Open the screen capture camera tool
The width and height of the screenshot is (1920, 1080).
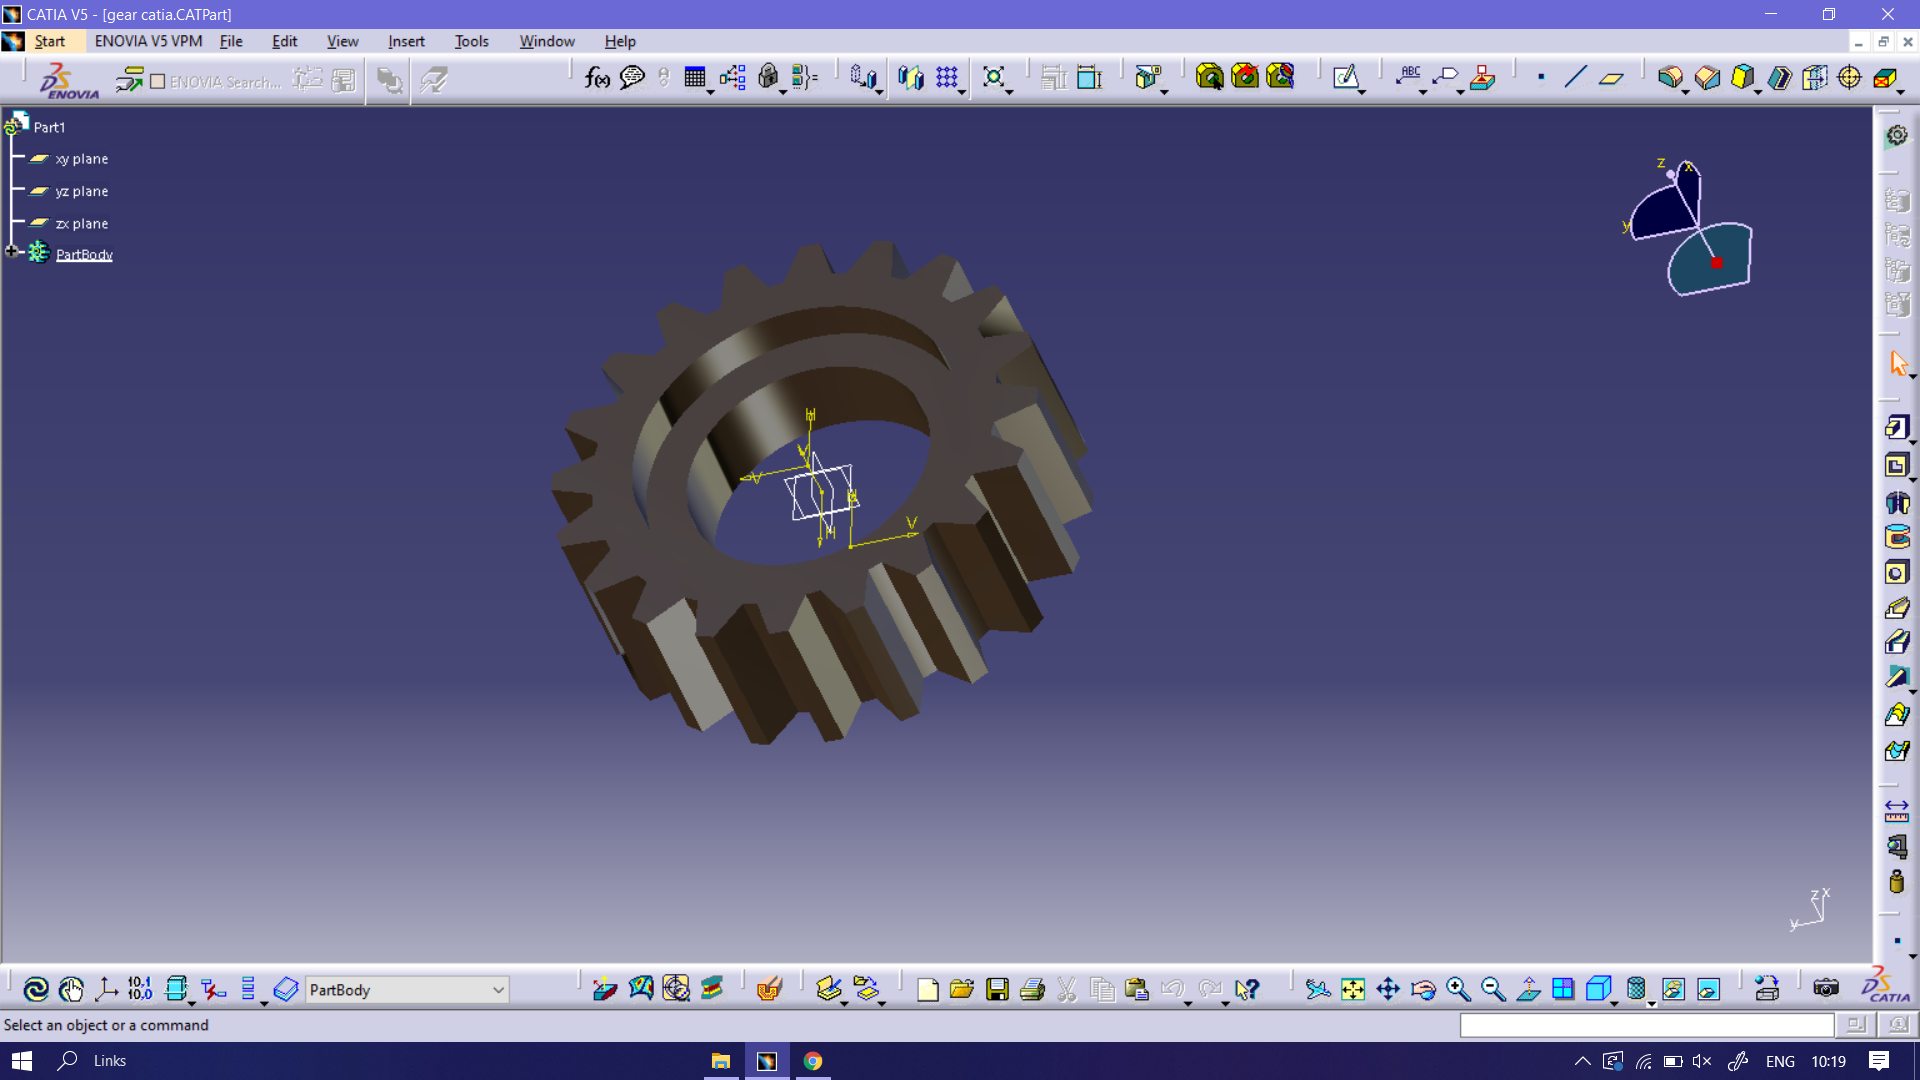click(1826, 990)
